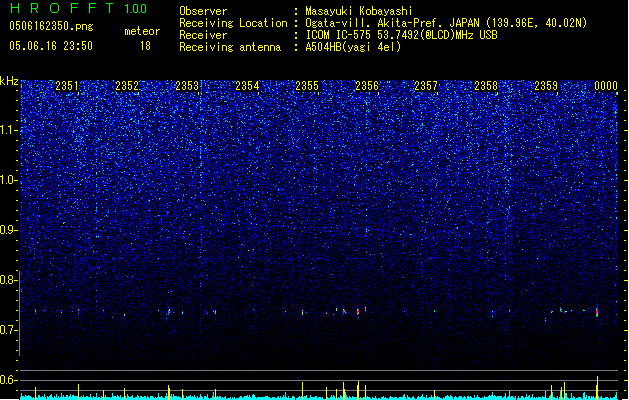Click the red meteor echo just before 0000
Screen dimensions: 629x400
point(597,312)
